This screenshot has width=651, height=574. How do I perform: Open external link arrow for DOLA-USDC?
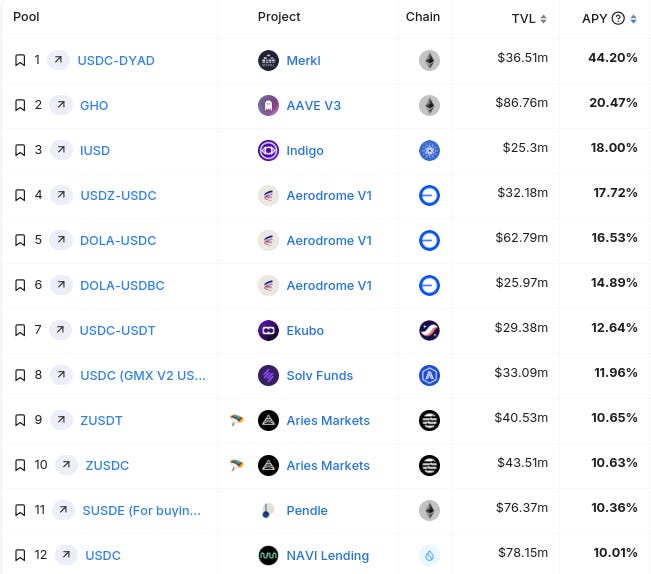tap(61, 240)
